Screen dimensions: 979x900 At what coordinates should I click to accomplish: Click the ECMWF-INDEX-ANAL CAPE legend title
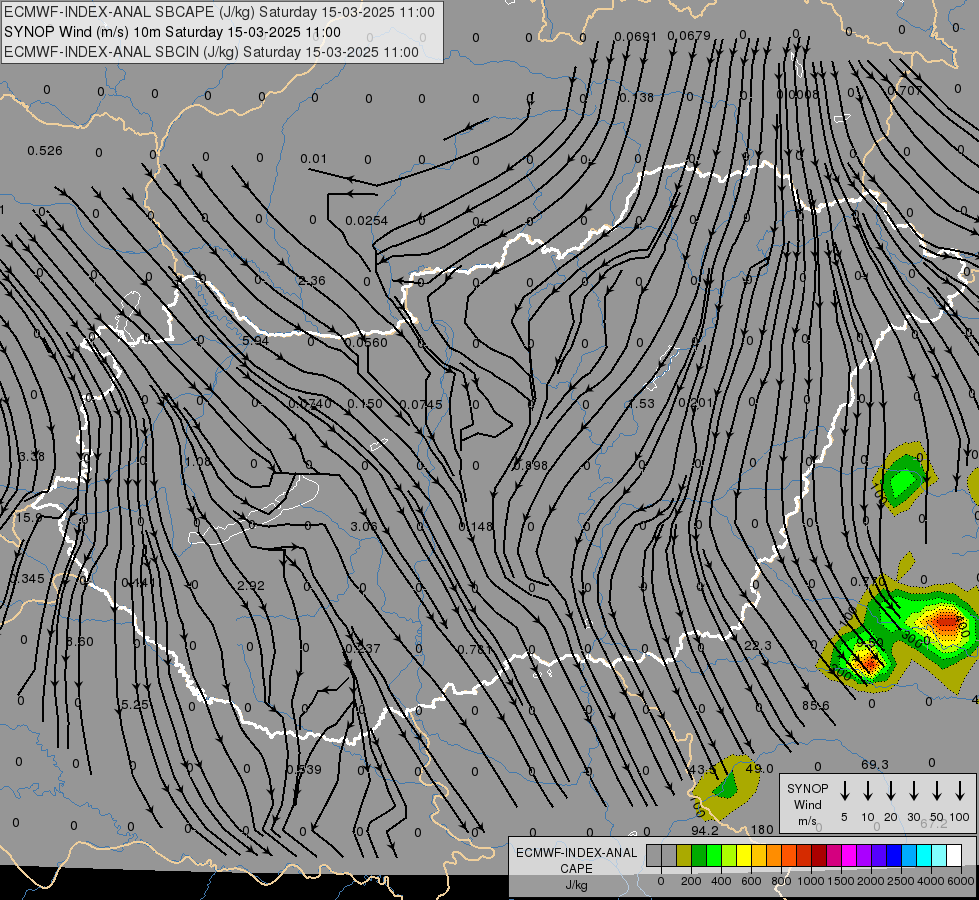click(x=576, y=868)
